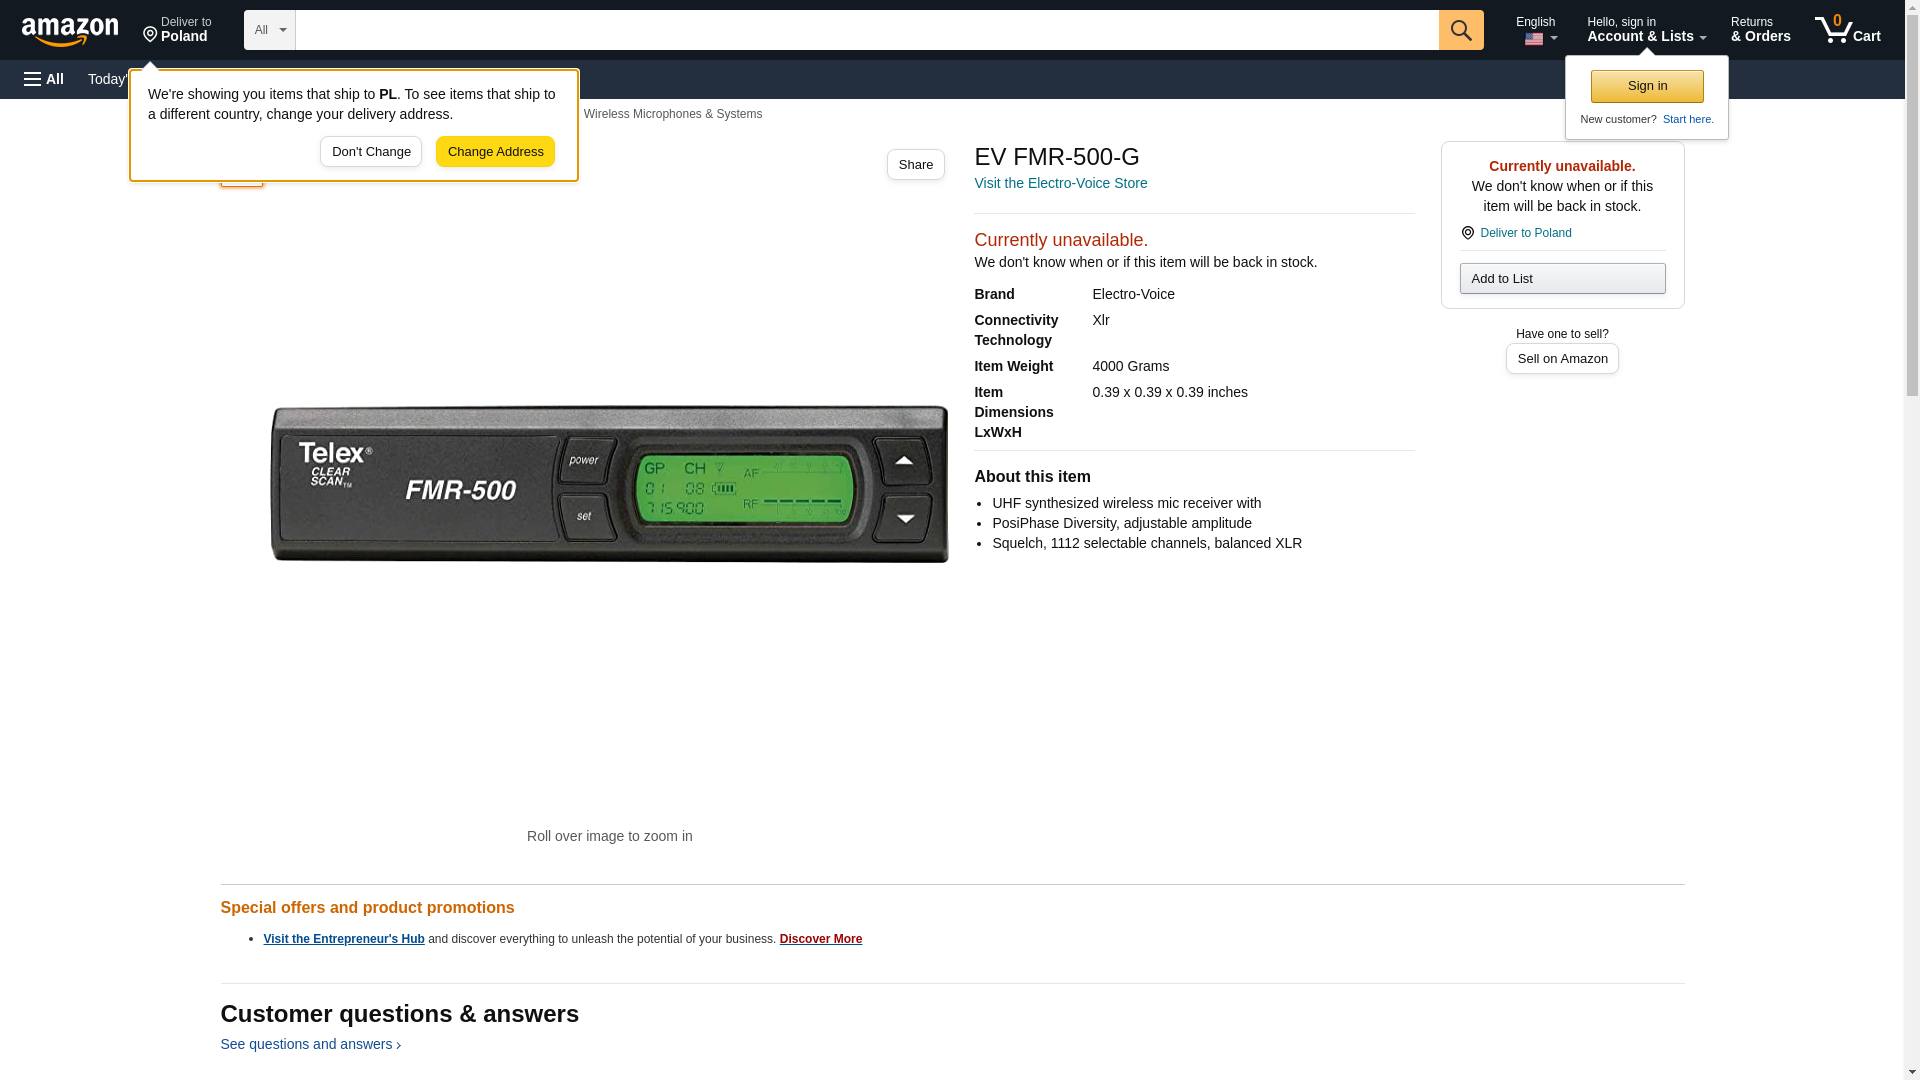Click the Don't Change button
Viewport: 1920px width, 1080px height.
[x=371, y=152]
